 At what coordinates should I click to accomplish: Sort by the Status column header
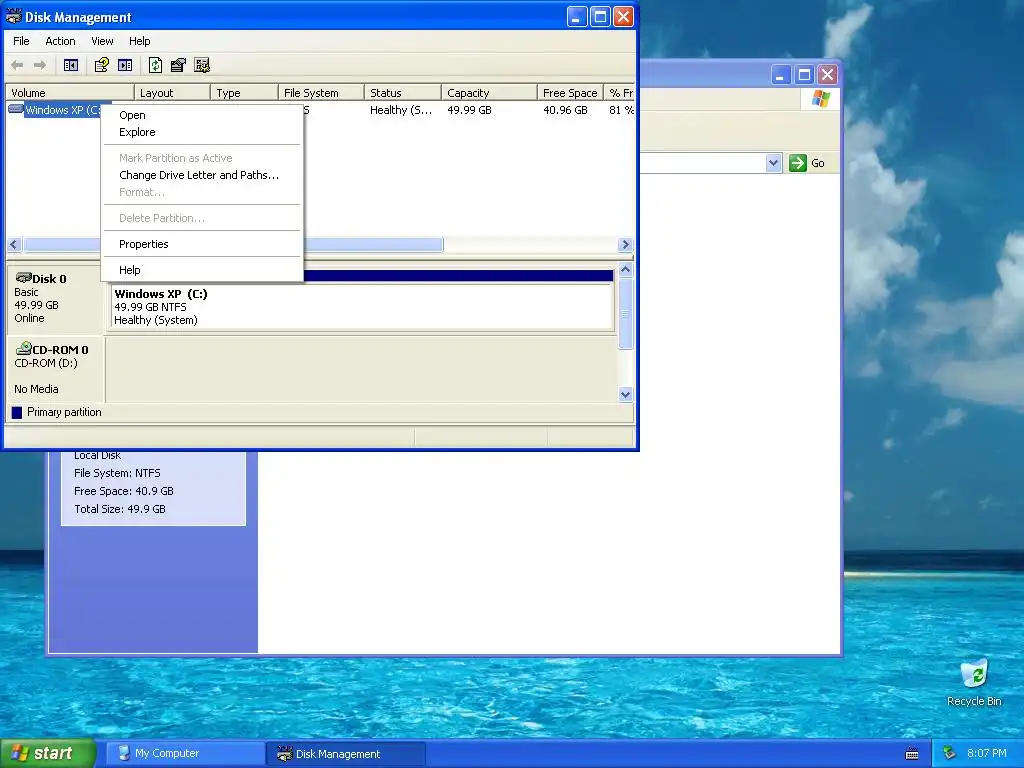403,93
